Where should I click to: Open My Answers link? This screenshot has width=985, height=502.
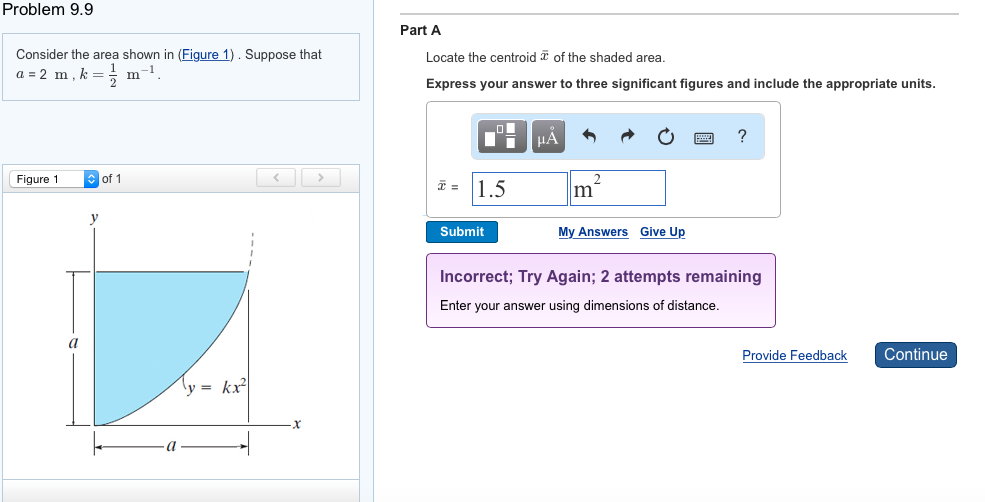pos(593,232)
